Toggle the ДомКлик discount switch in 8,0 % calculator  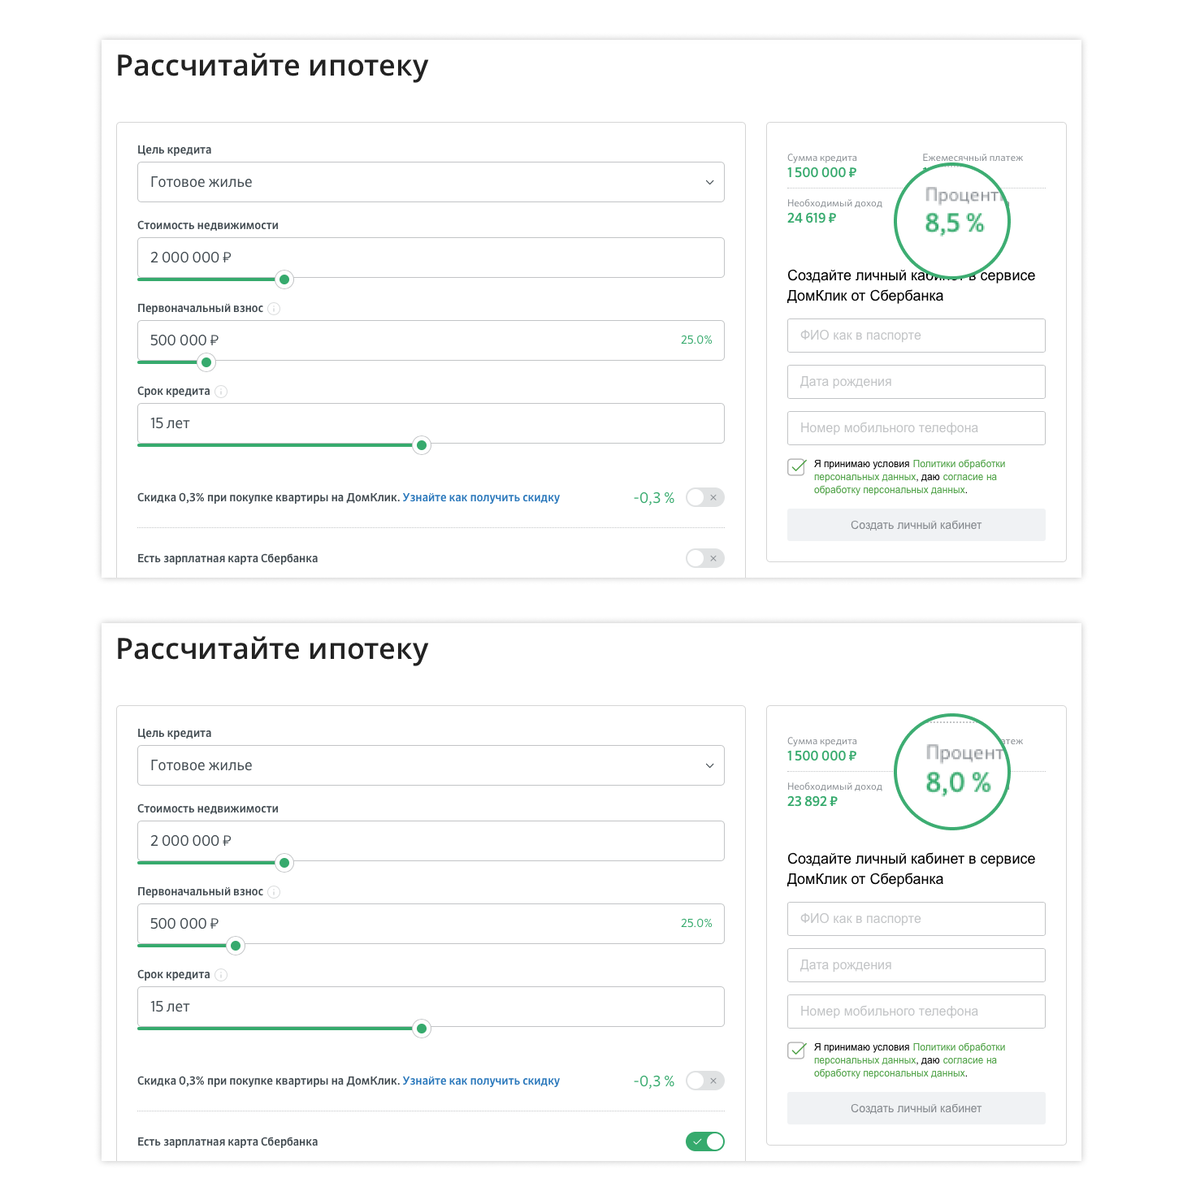click(705, 1080)
